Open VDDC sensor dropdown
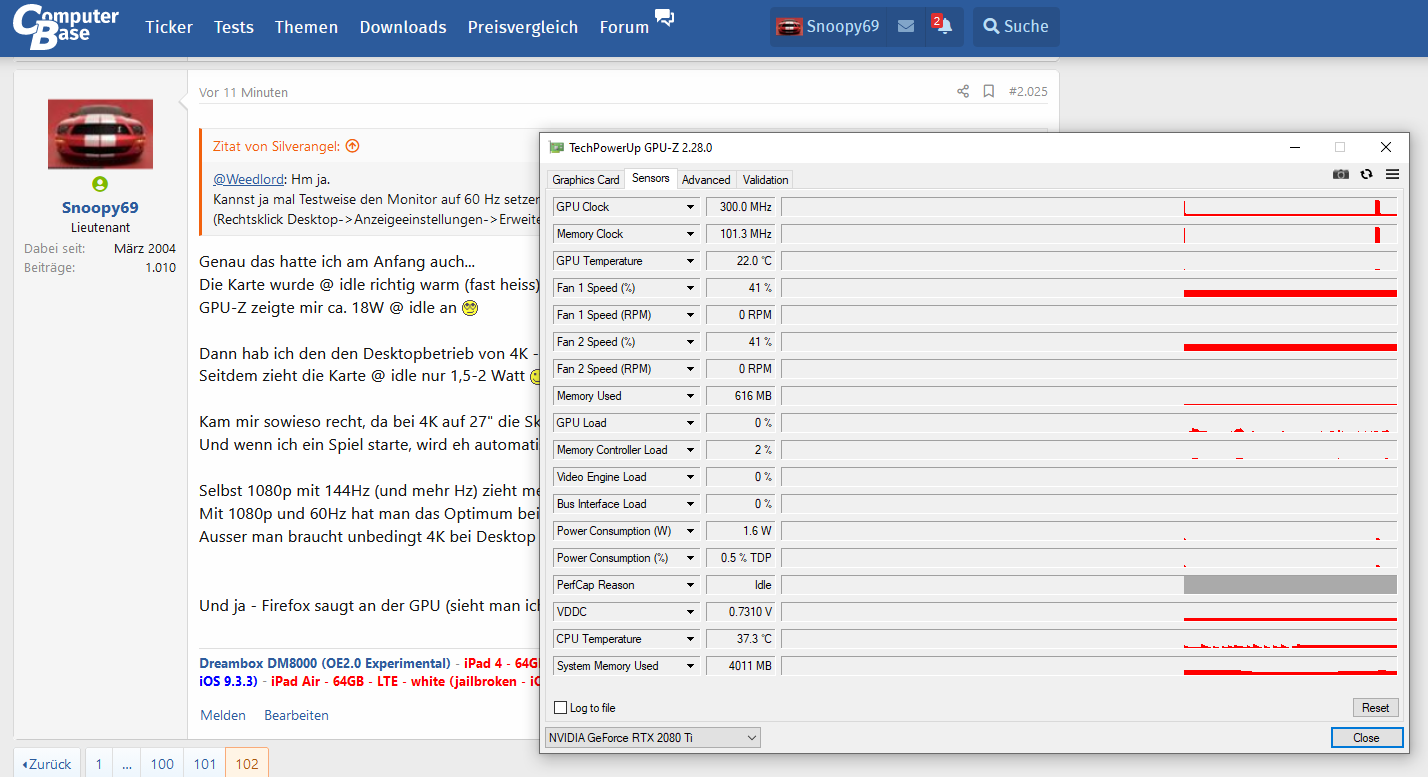 (x=690, y=612)
